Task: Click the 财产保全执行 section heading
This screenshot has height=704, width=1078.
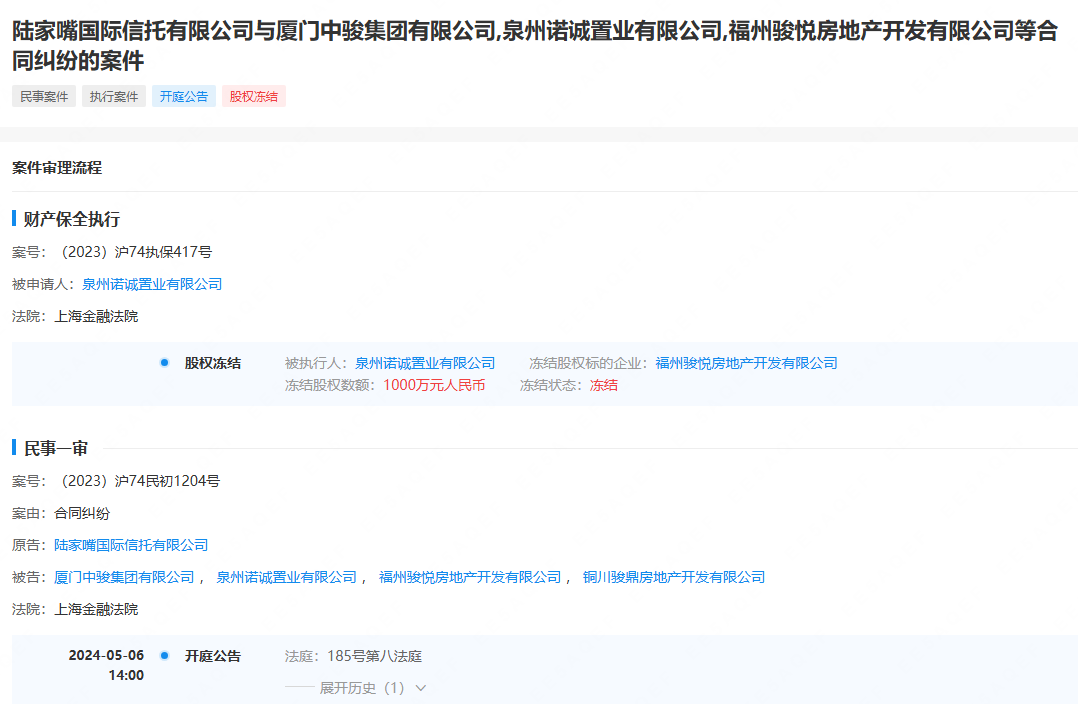Action: pyautogui.click(x=72, y=219)
